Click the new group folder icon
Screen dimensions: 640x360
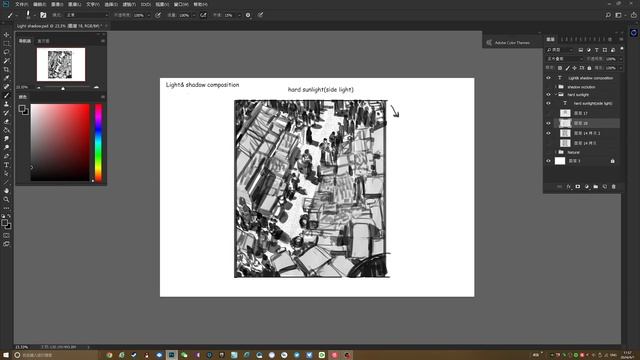(596, 187)
